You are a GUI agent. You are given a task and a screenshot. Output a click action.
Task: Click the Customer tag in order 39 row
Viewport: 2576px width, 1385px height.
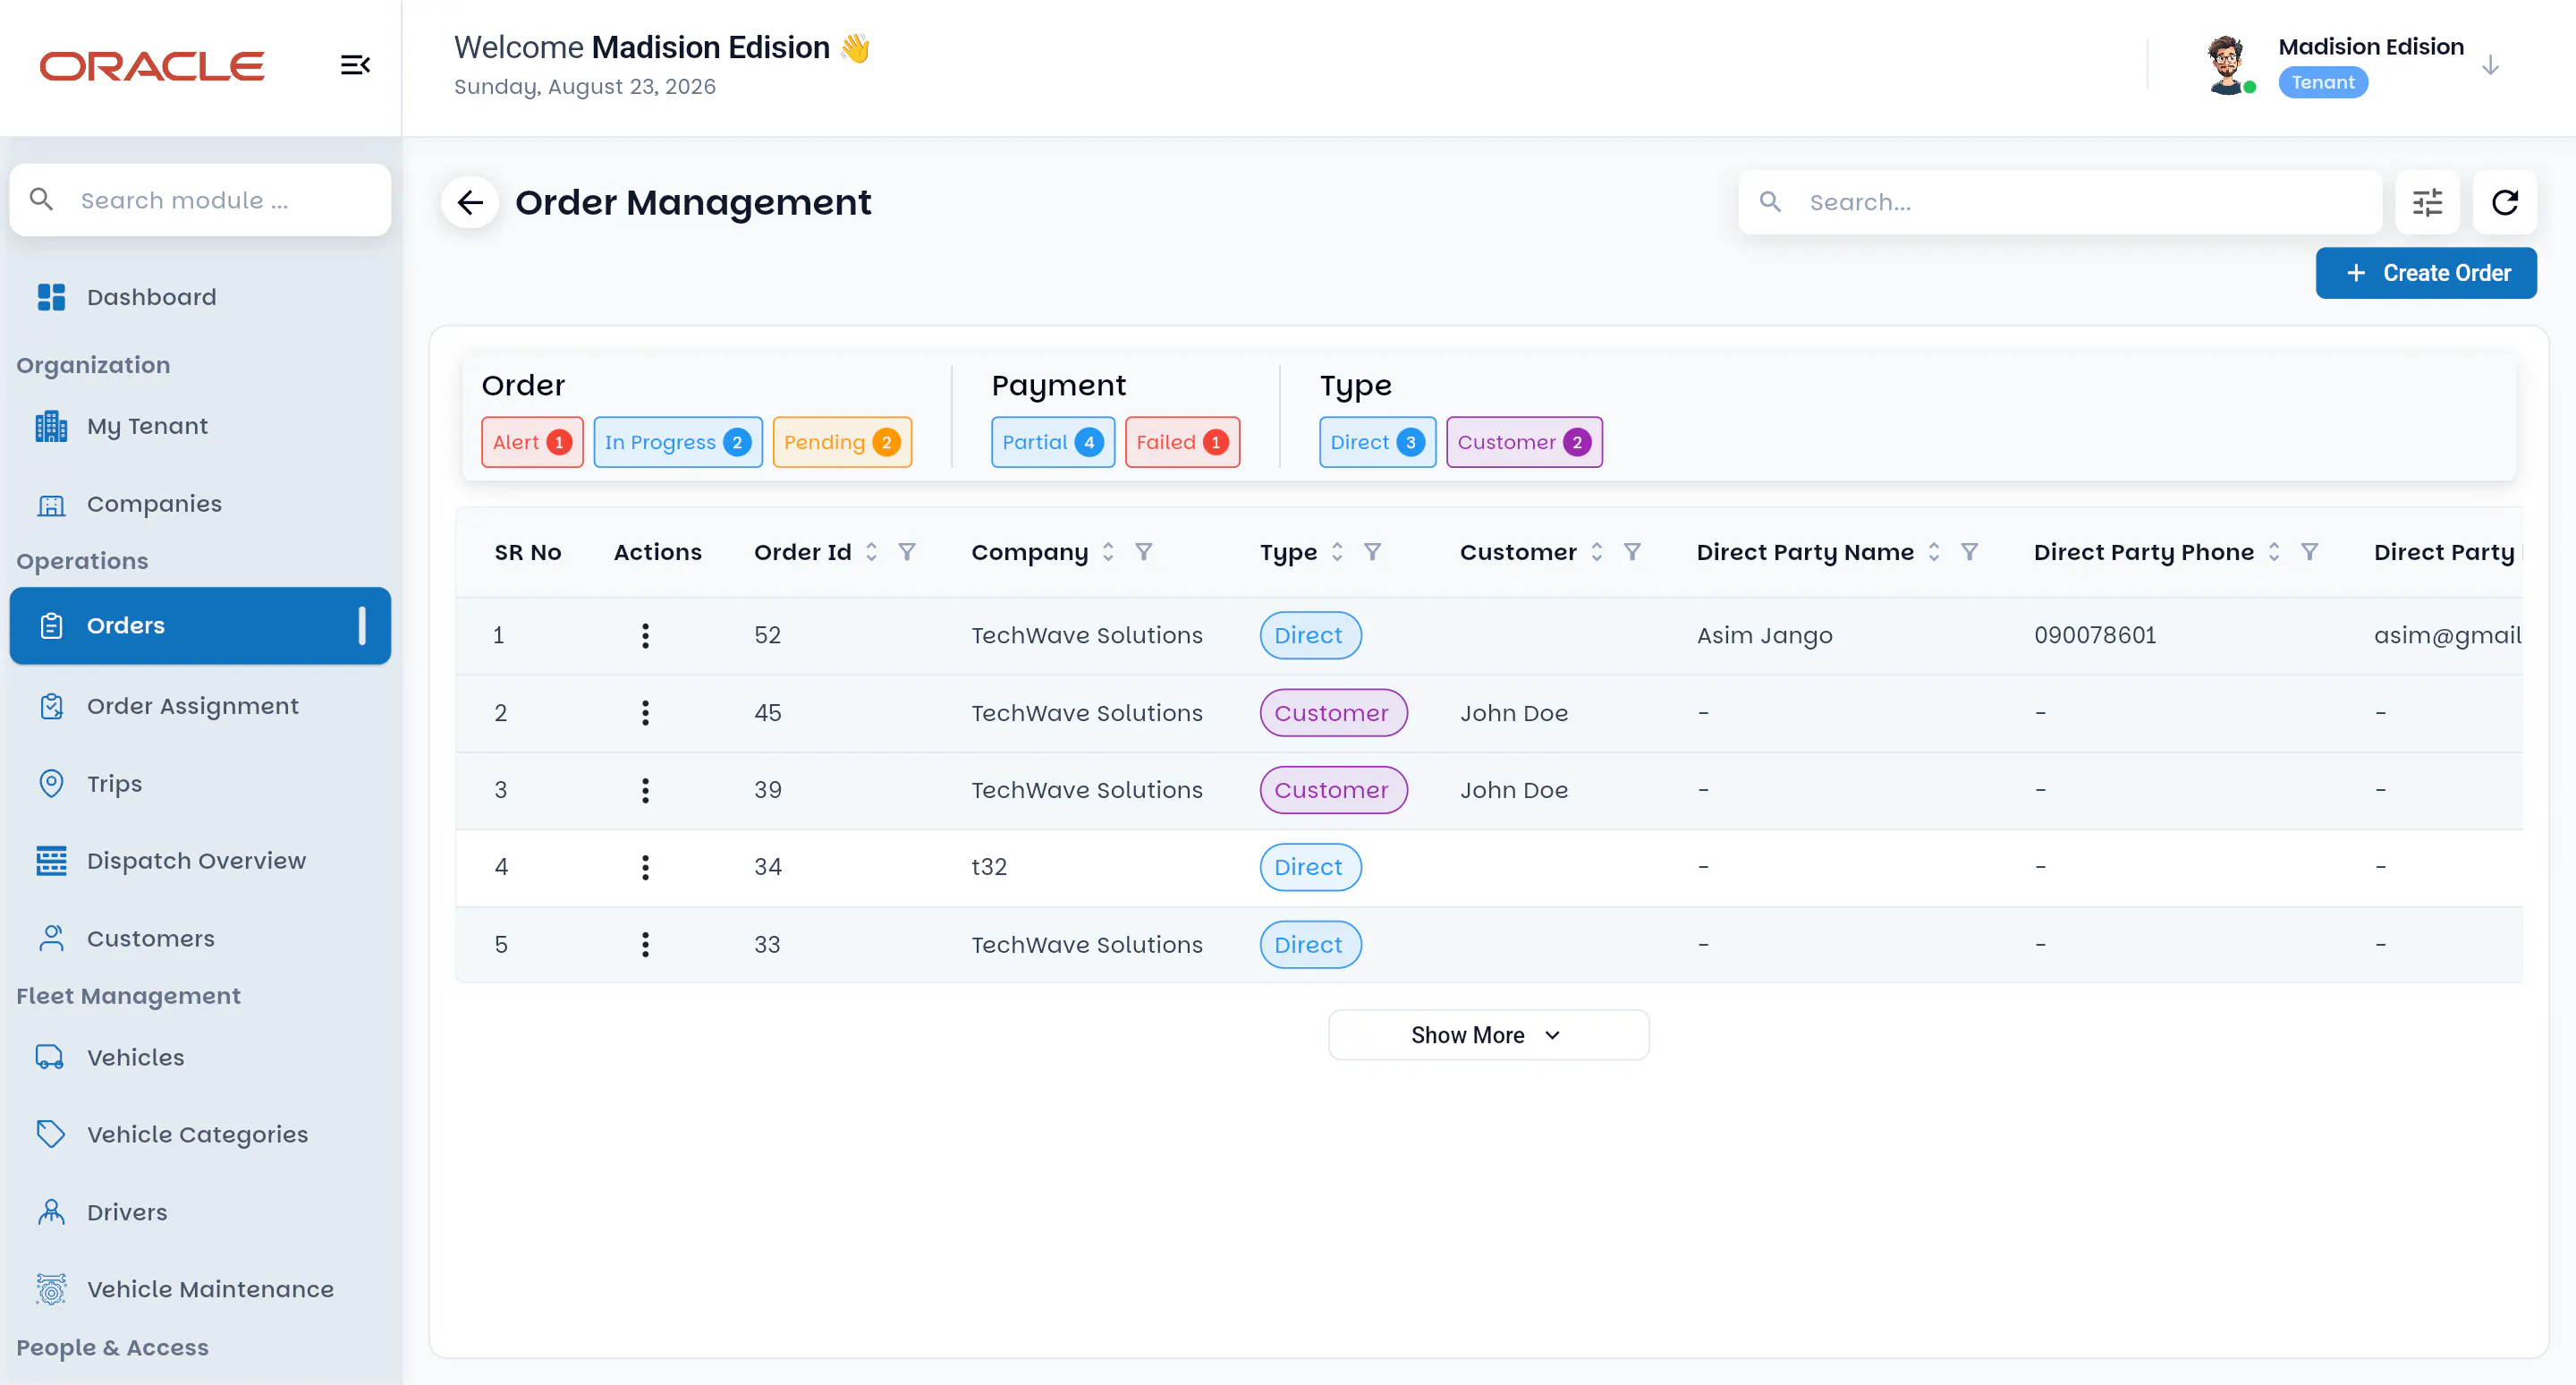coord(1333,790)
